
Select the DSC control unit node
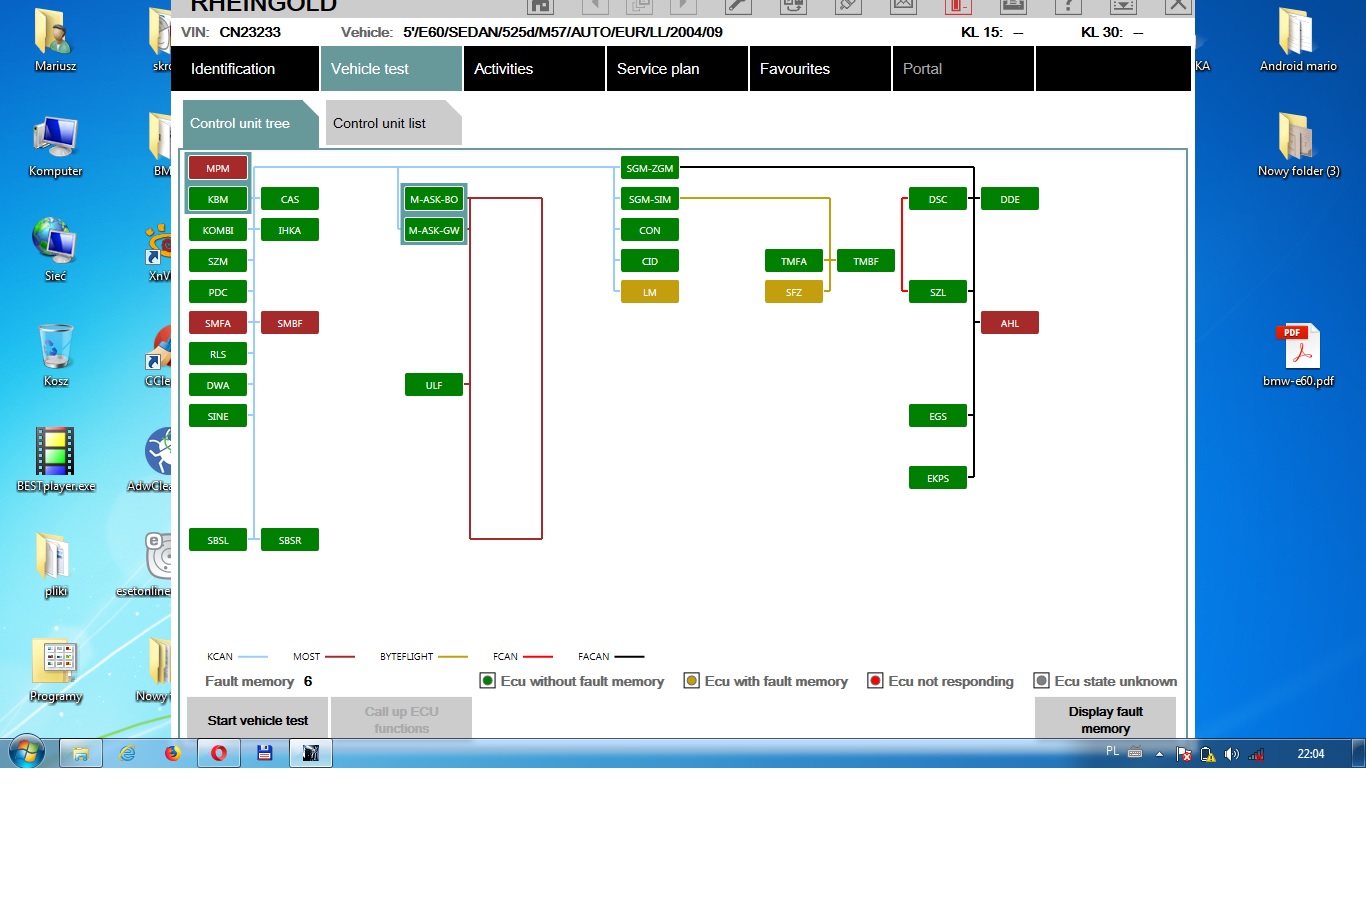tap(937, 199)
